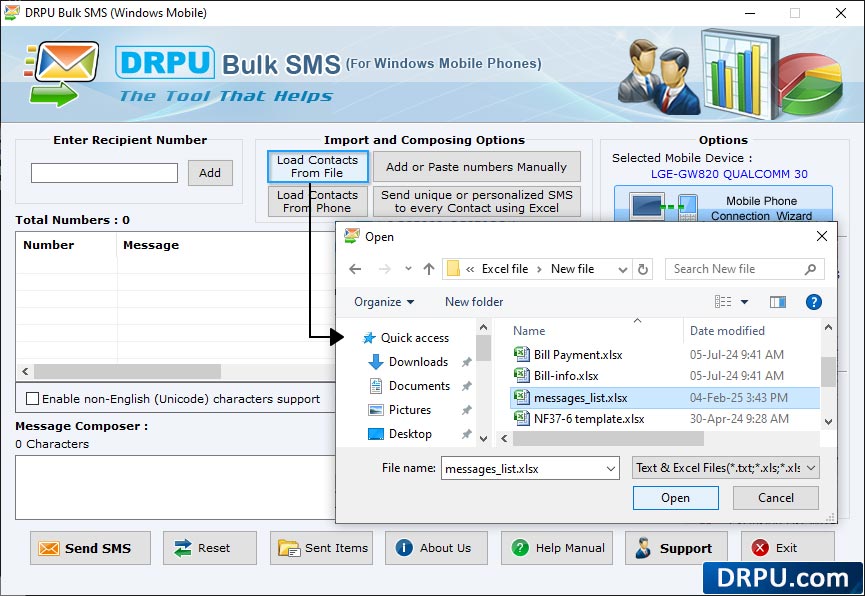
Task: Click the Pictures folder icon
Action: [x=376, y=410]
